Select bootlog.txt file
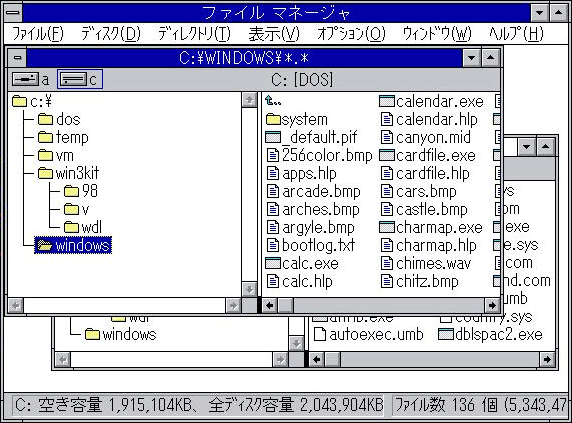This screenshot has width=572, height=423. tap(310, 245)
